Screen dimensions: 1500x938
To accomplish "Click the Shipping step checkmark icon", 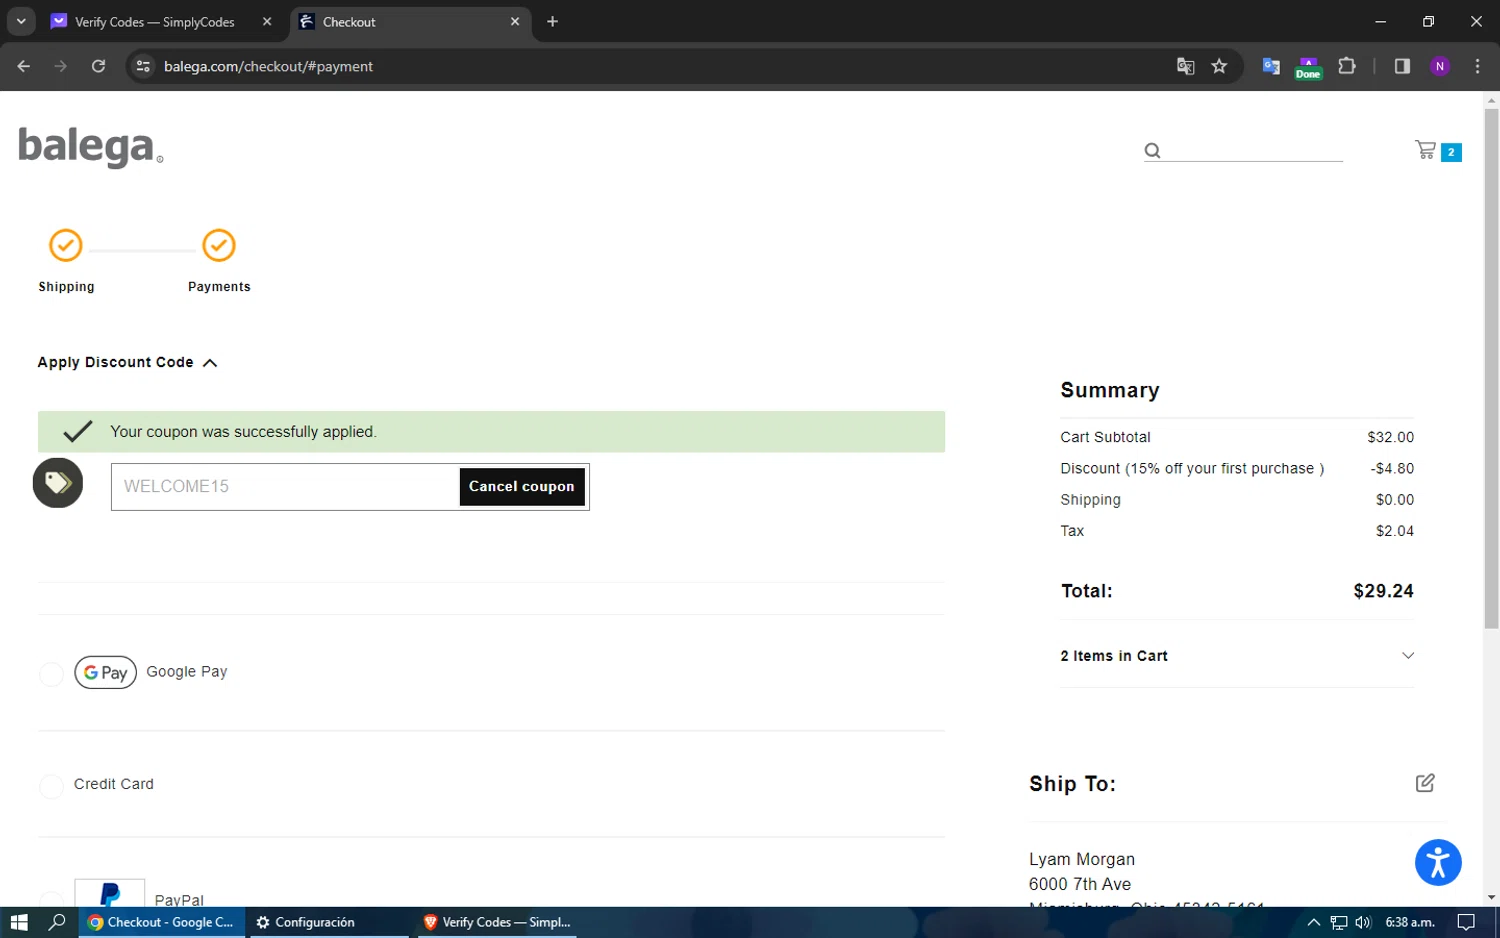I will point(66,245).
